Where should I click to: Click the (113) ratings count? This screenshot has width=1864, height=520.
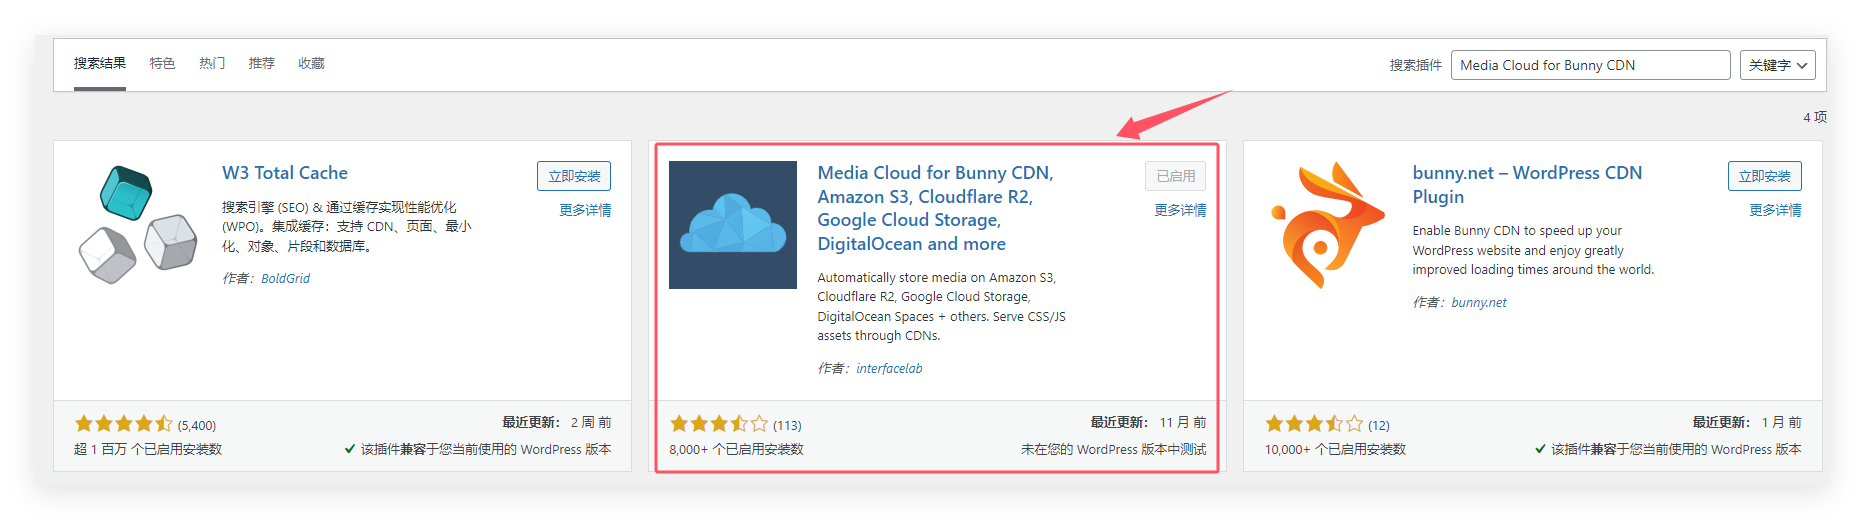(787, 425)
